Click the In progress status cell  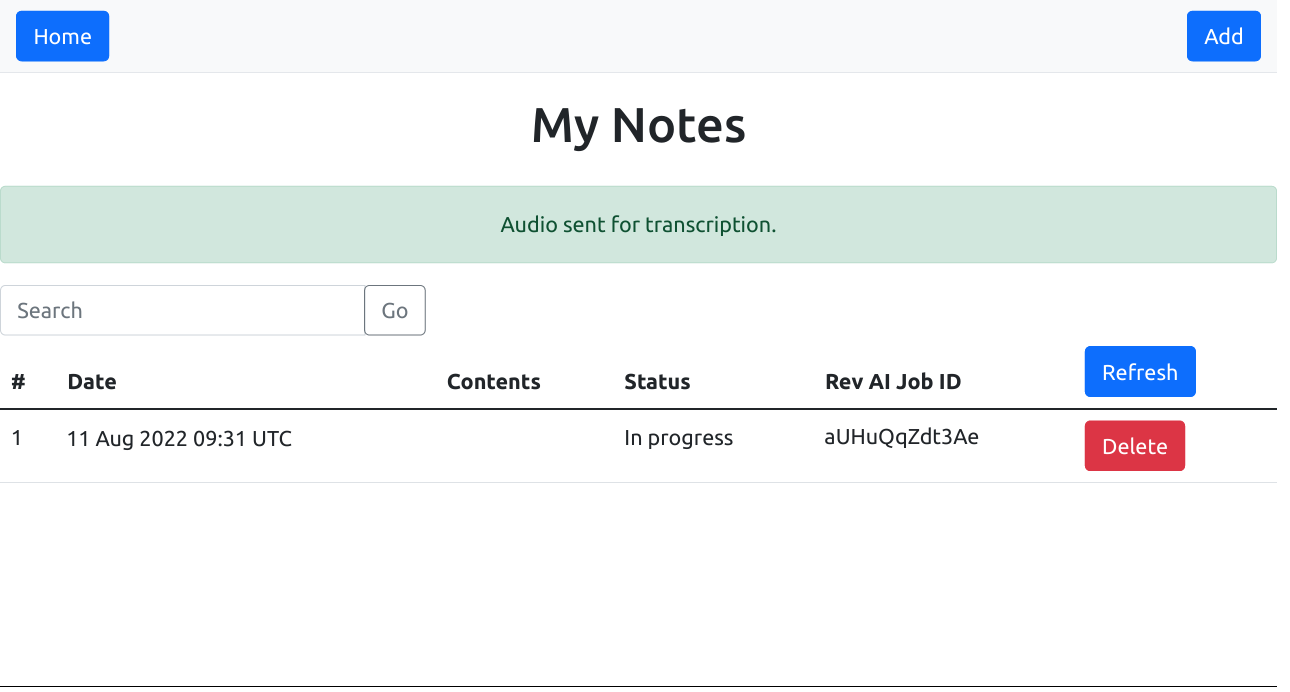pyautogui.click(x=678, y=438)
